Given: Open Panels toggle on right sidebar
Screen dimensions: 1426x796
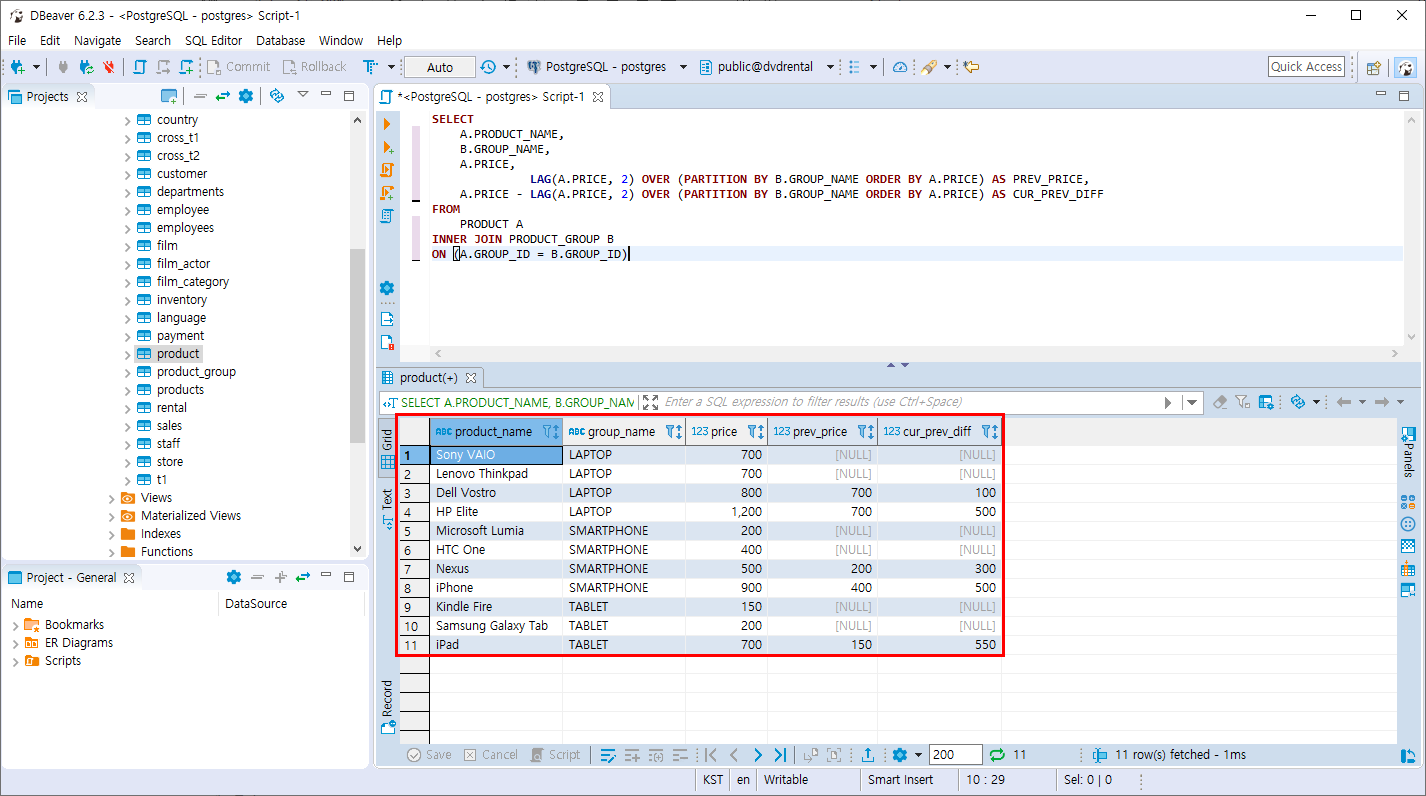Looking at the screenshot, I should pyautogui.click(x=1408, y=452).
